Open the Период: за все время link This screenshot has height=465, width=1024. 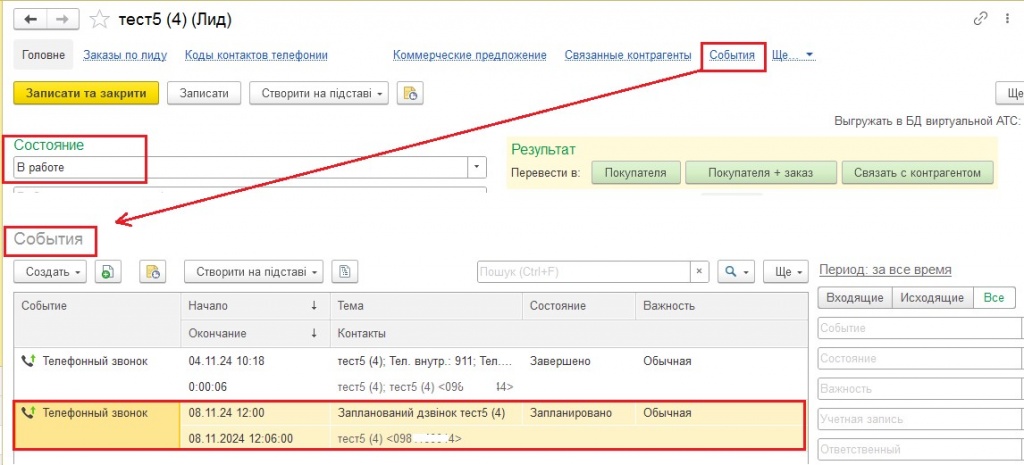point(884,270)
